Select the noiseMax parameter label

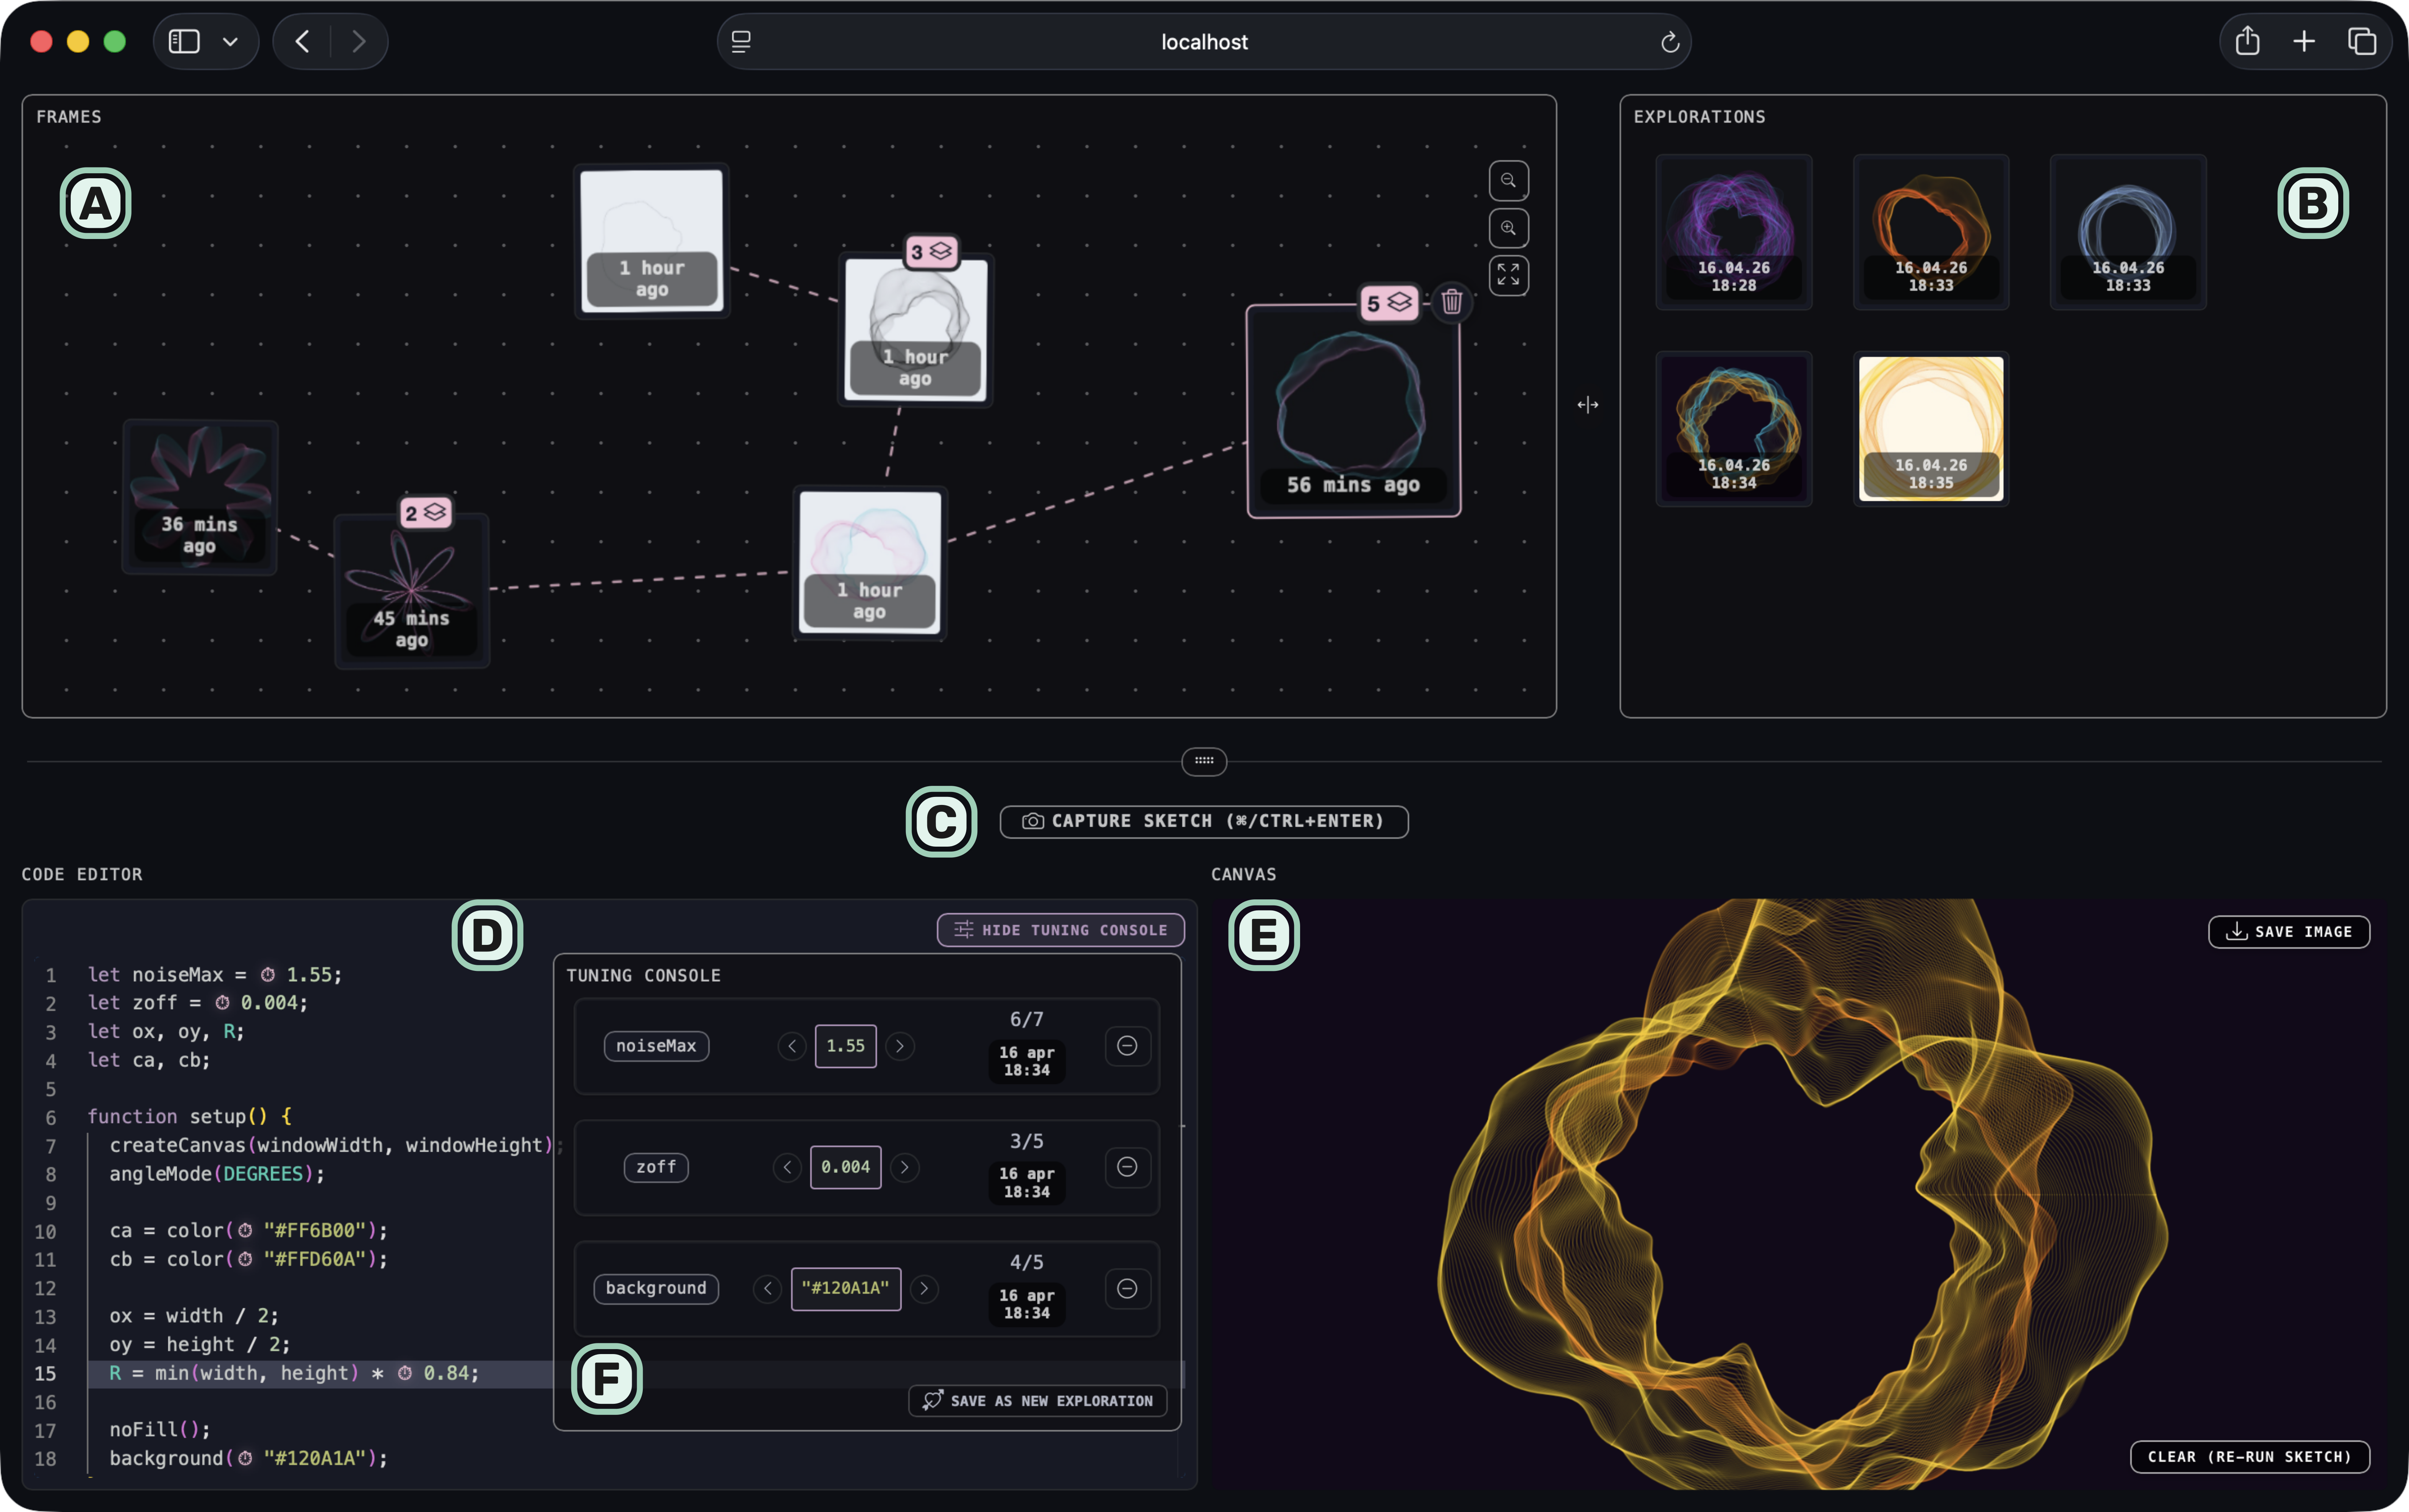point(656,1046)
